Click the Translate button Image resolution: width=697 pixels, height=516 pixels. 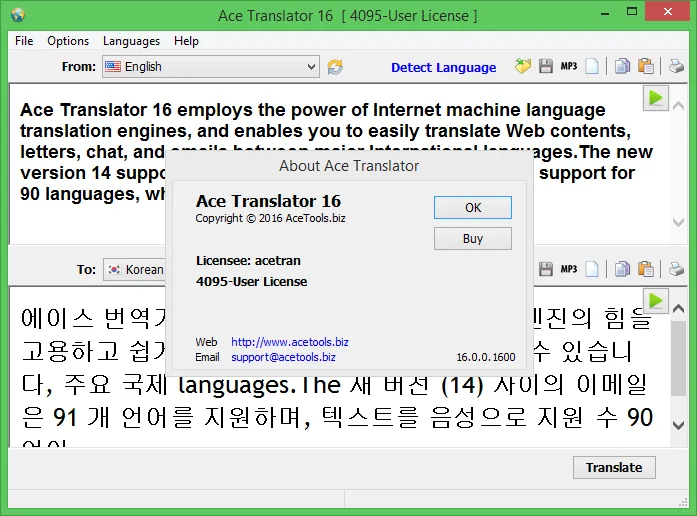click(614, 468)
